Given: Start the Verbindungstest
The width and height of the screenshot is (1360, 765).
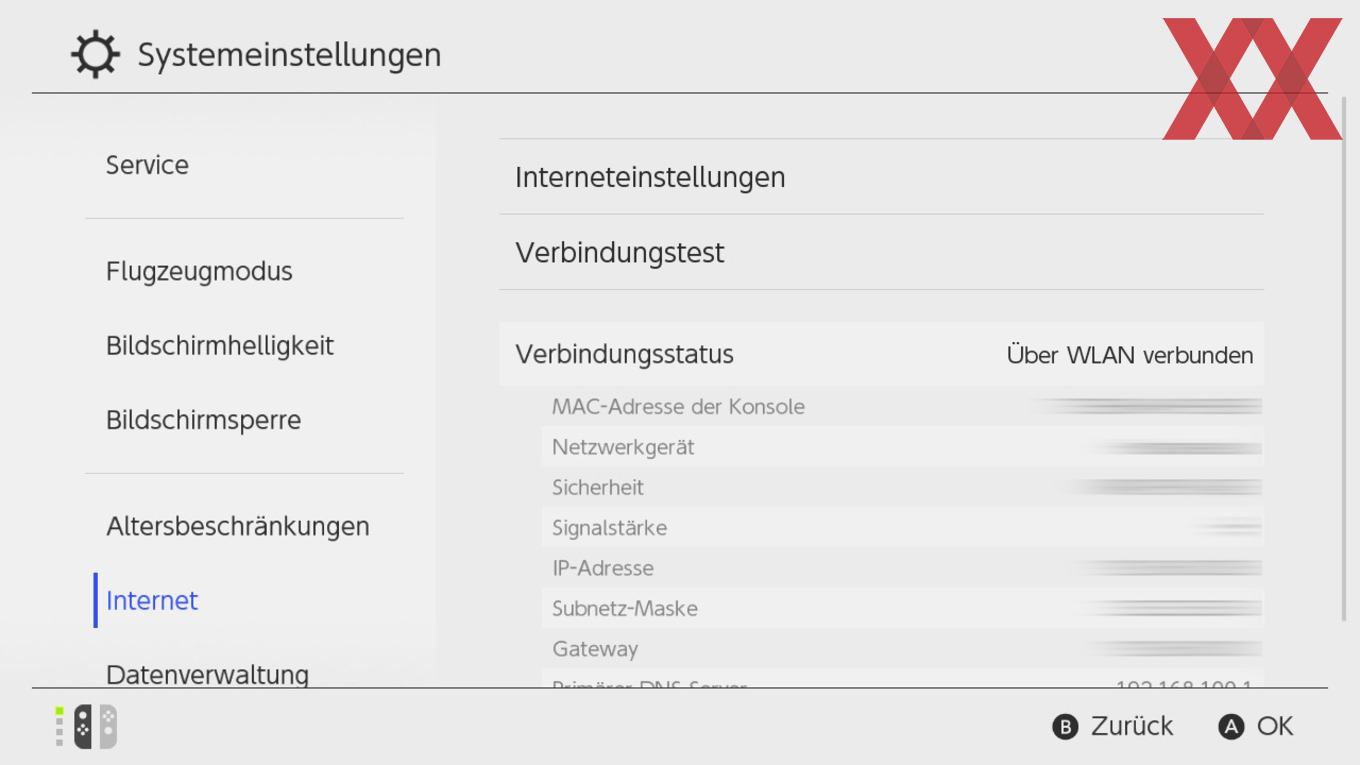Looking at the screenshot, I should 881,252.
